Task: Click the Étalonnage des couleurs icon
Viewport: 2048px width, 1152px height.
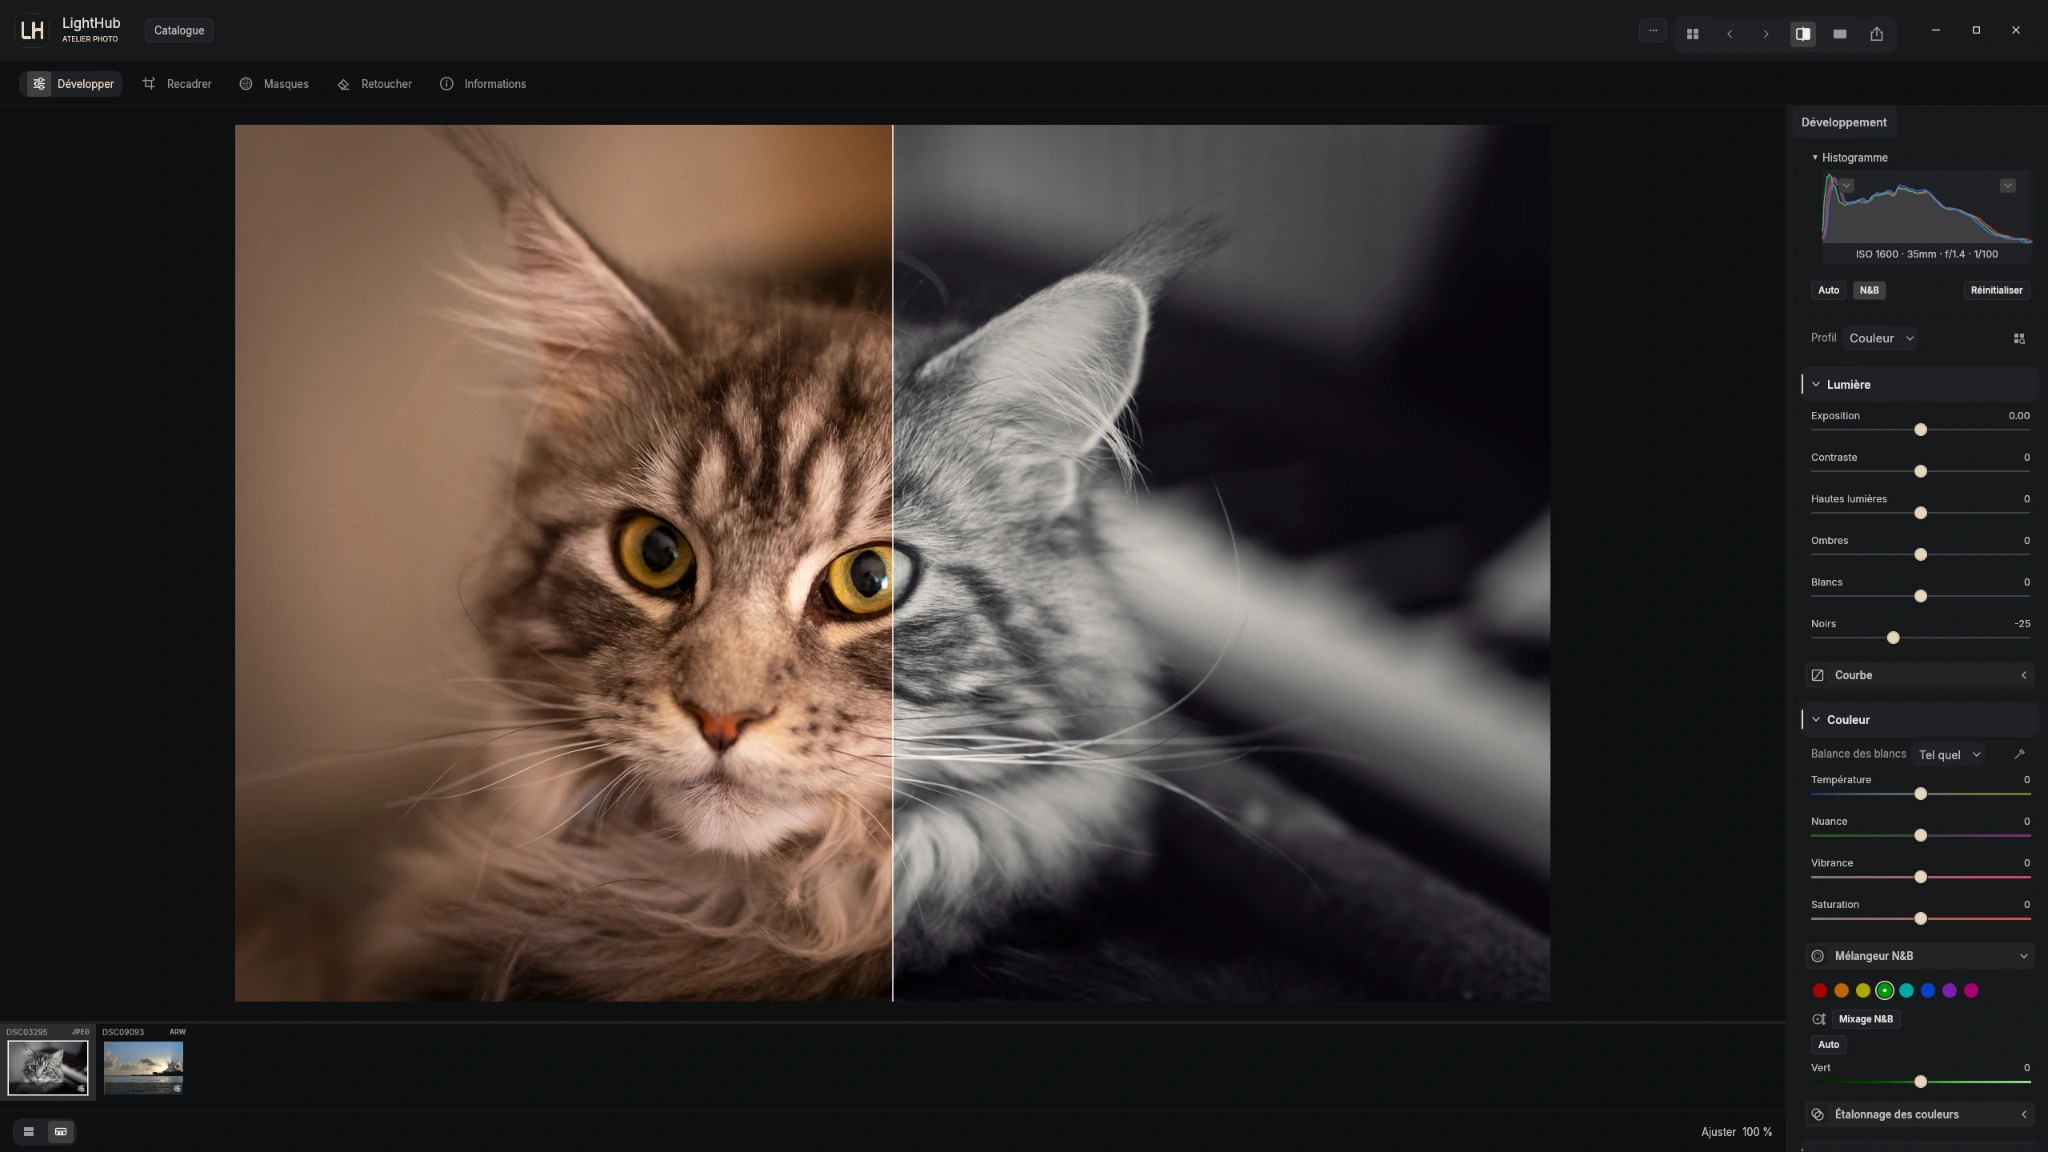Action: click(x=1817, y=1115)
